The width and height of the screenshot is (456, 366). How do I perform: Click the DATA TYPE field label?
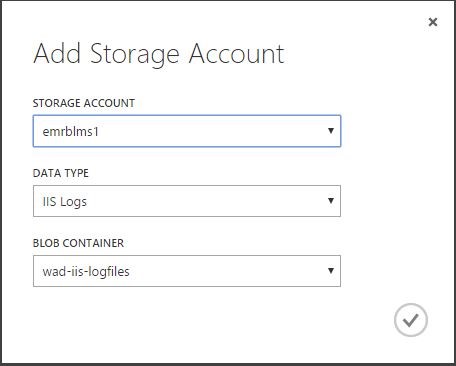[x=61, y=173]
